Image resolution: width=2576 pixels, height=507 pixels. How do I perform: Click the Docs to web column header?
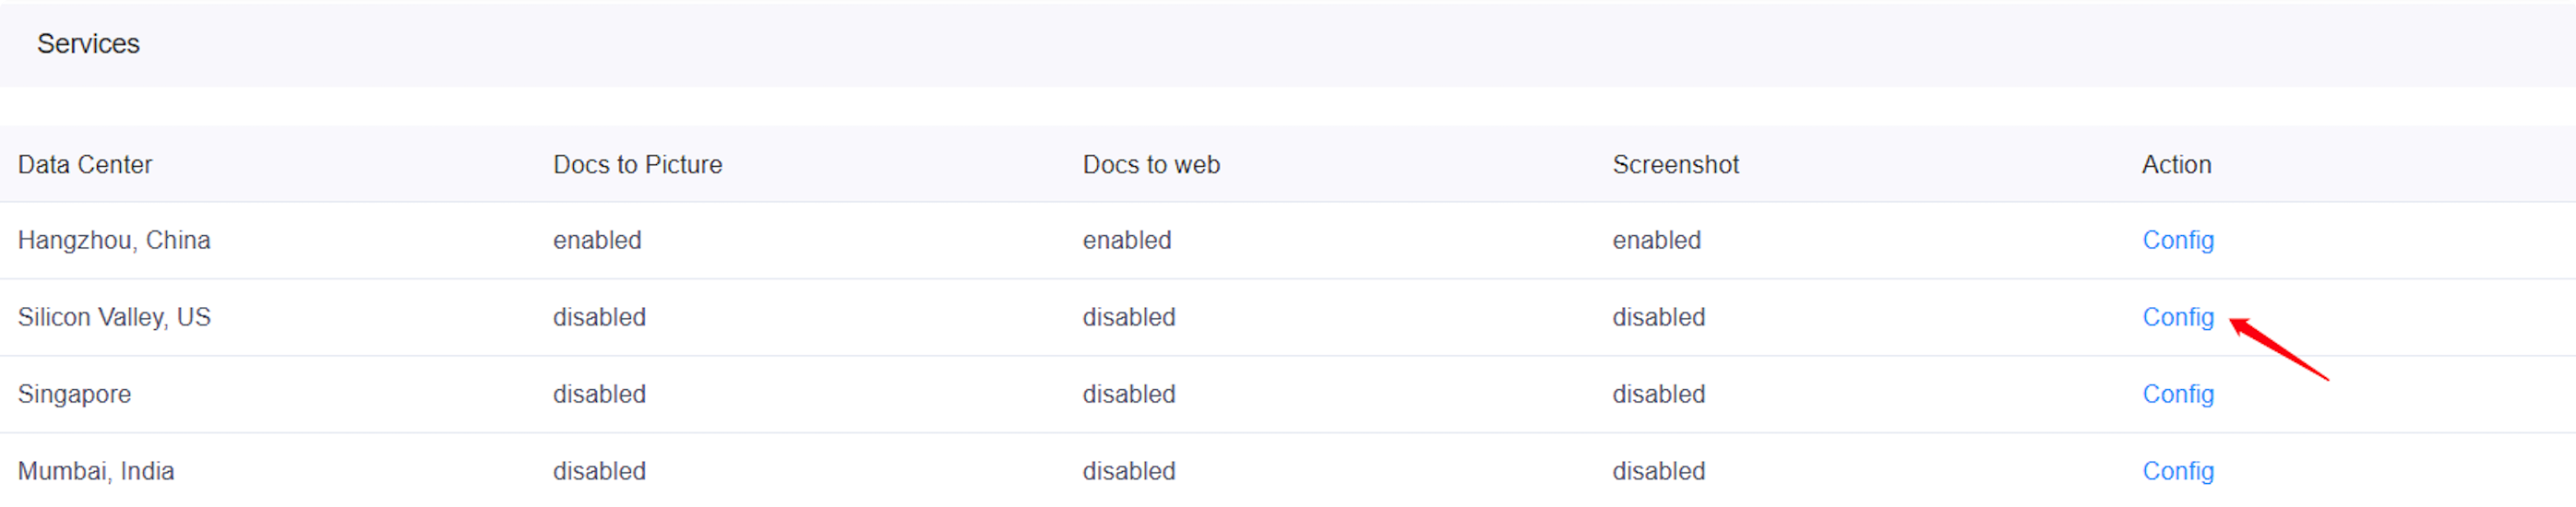pos(1151,164)
